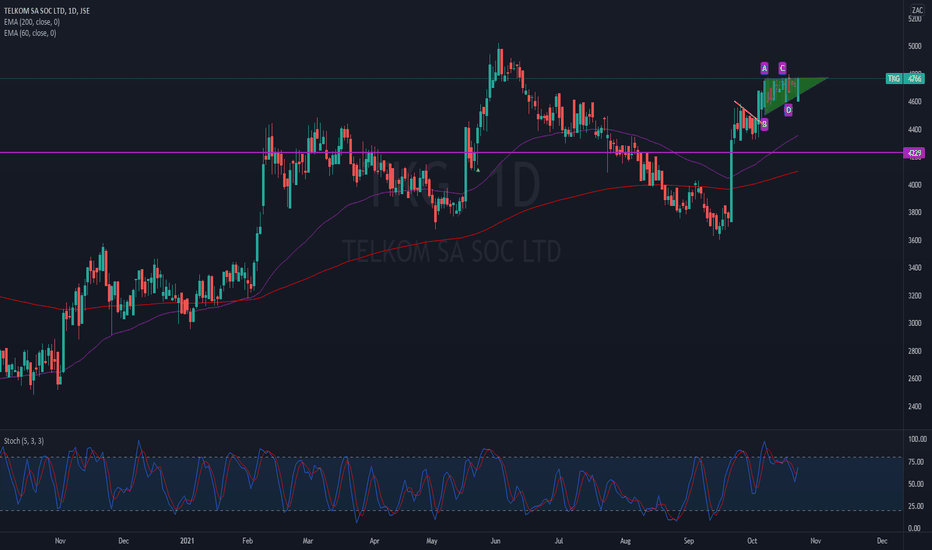Click the 5000 price axis label
932x550 pixels.
coord(915,46)
